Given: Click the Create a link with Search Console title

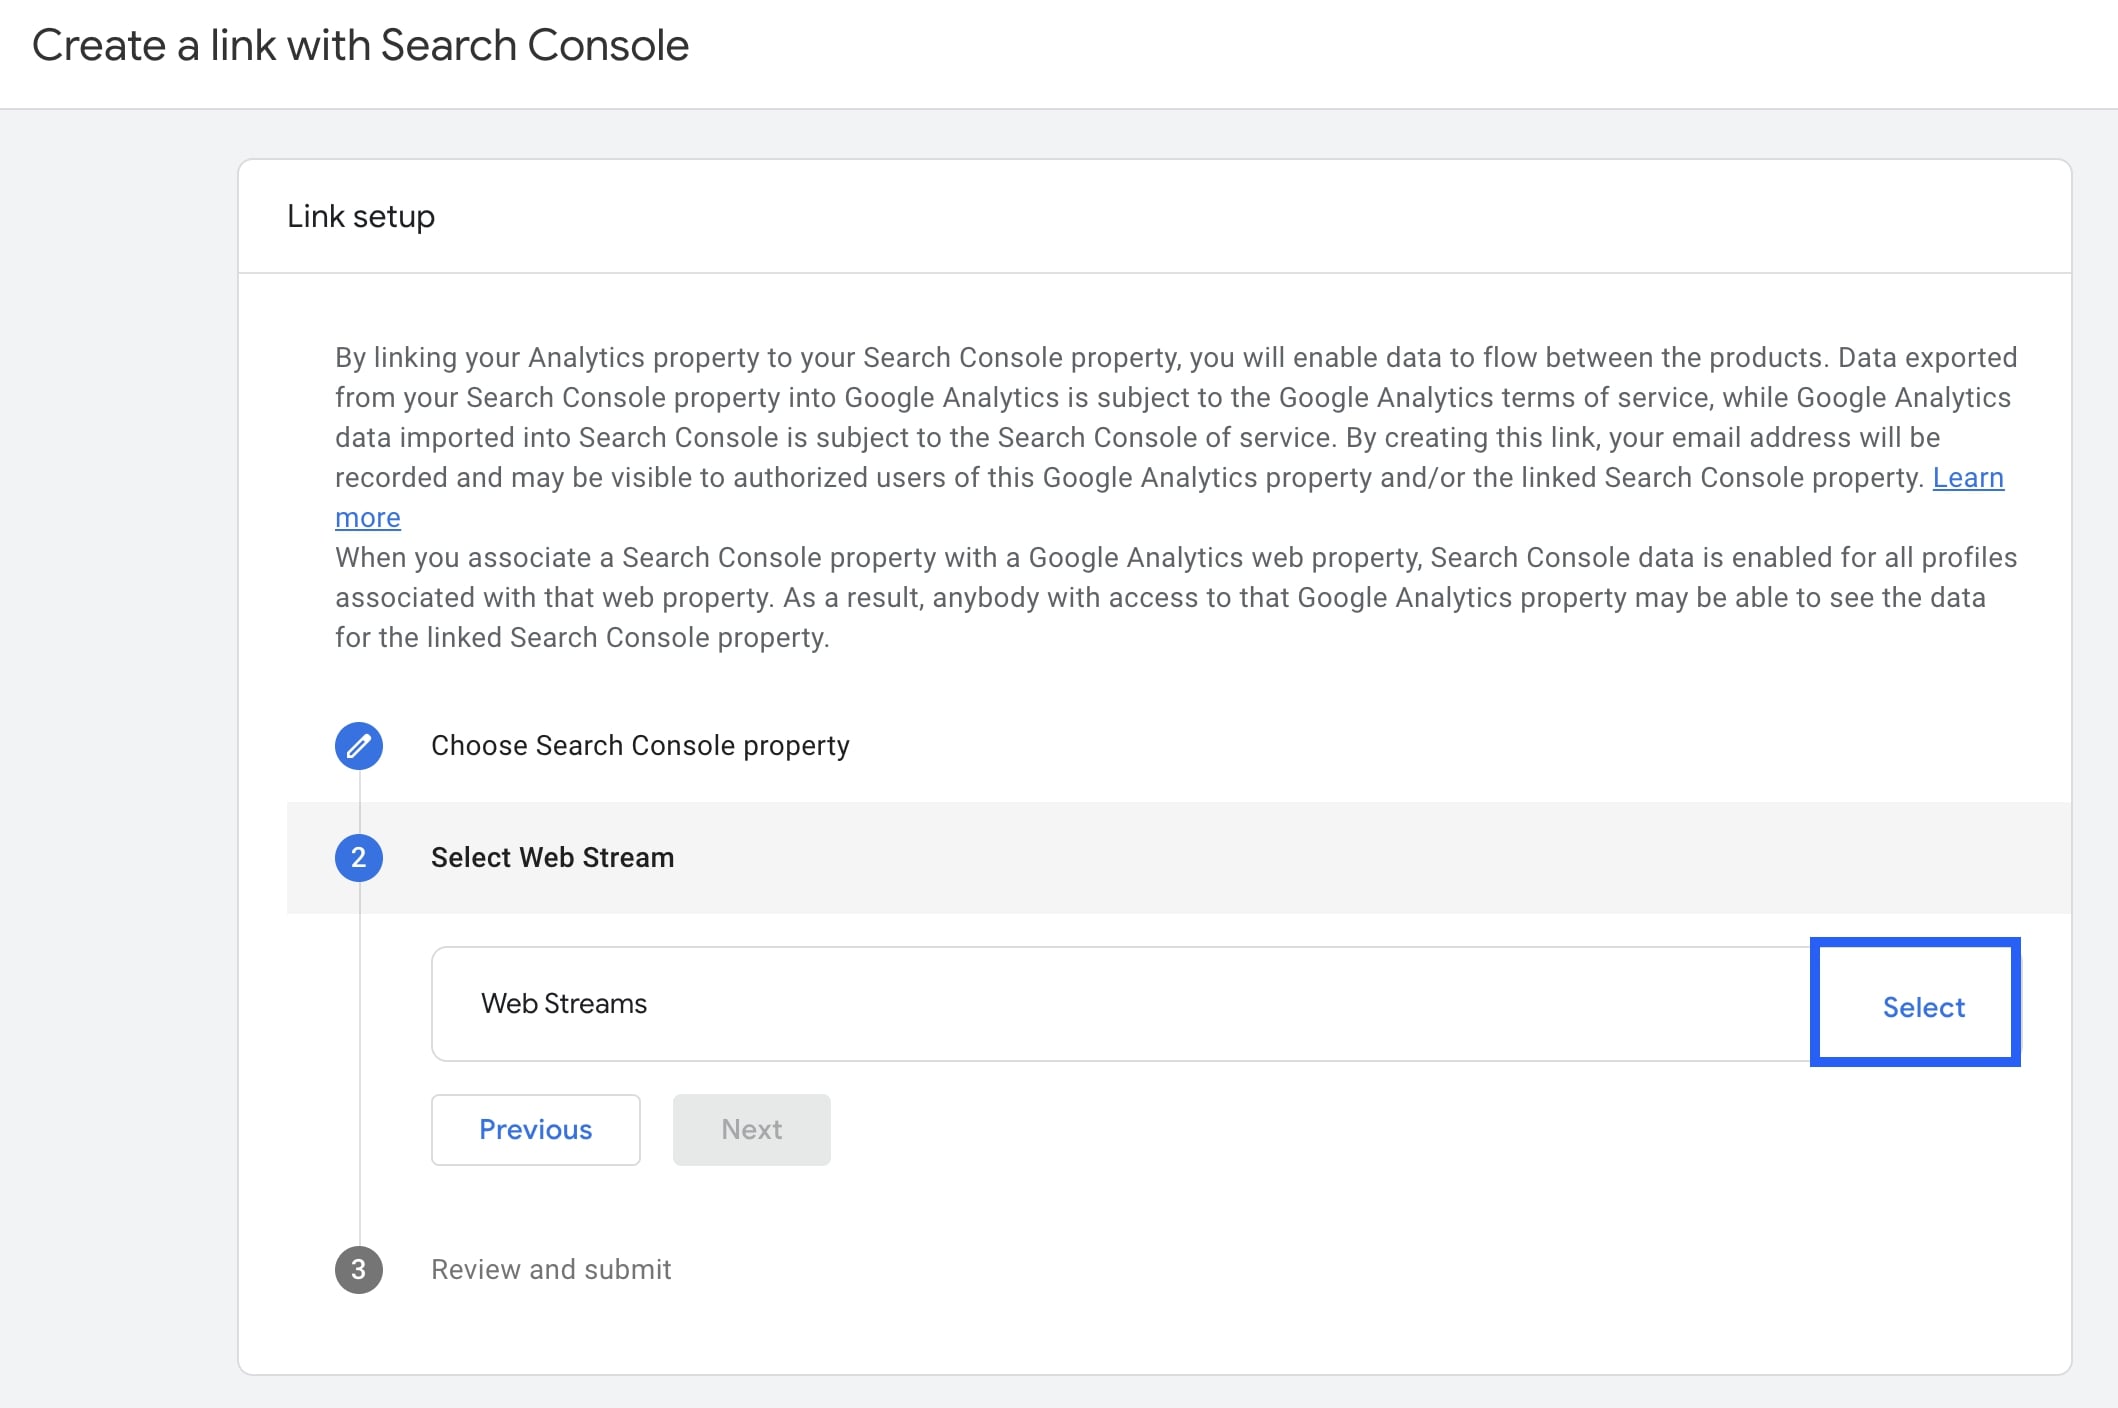Looking at the screenshot, I should pos(361,46).
